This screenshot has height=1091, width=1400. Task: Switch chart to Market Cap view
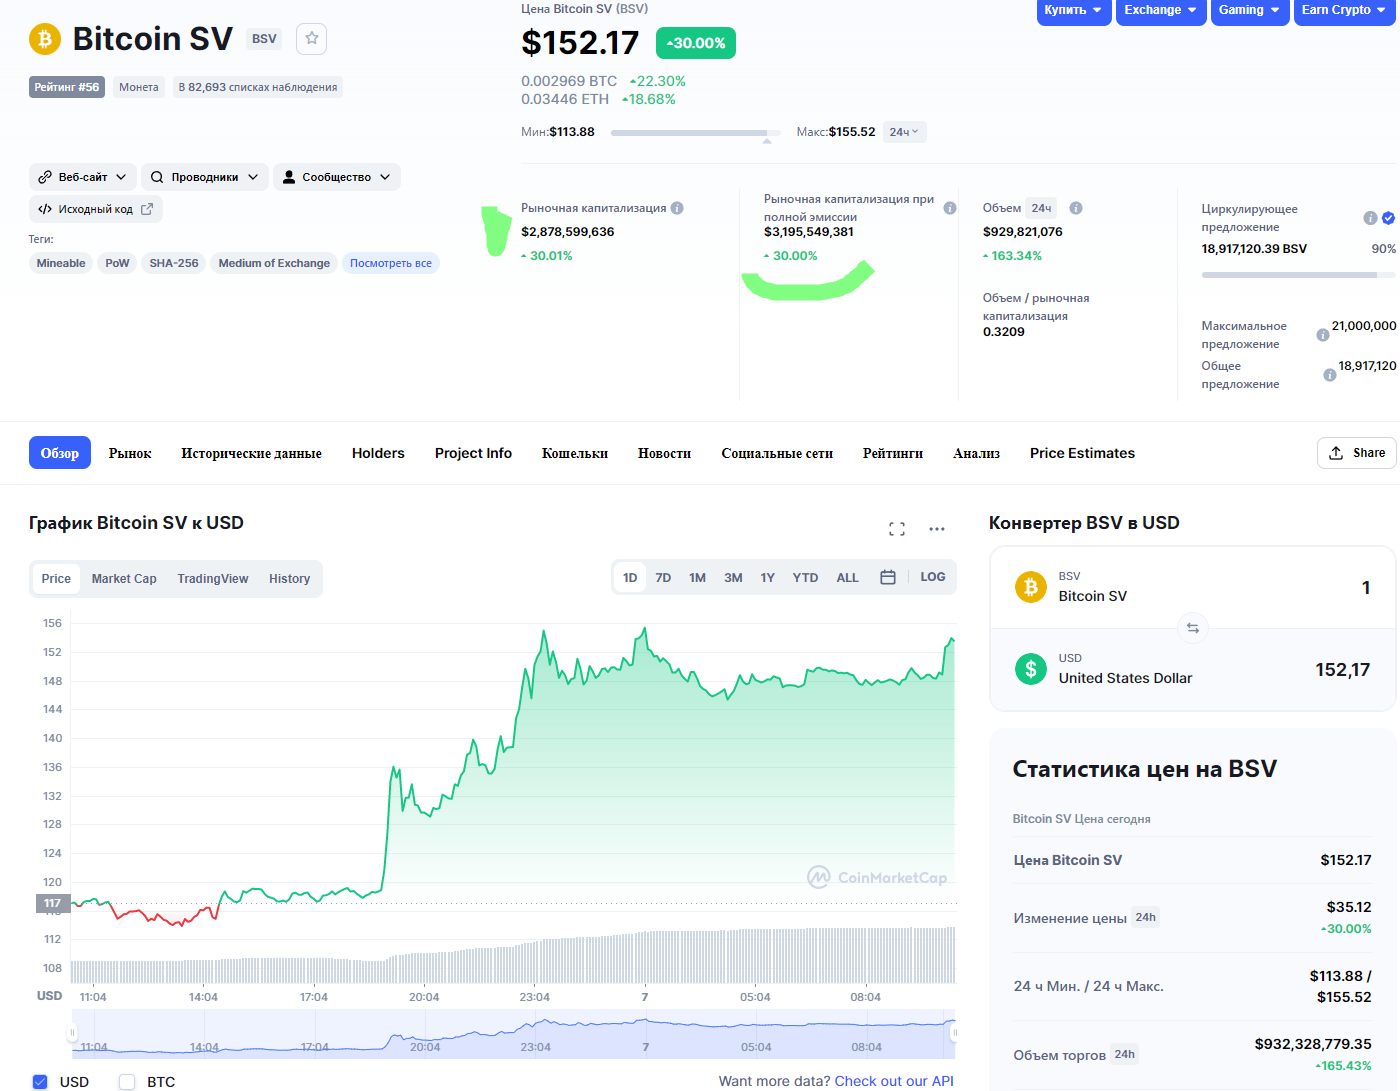124,579
